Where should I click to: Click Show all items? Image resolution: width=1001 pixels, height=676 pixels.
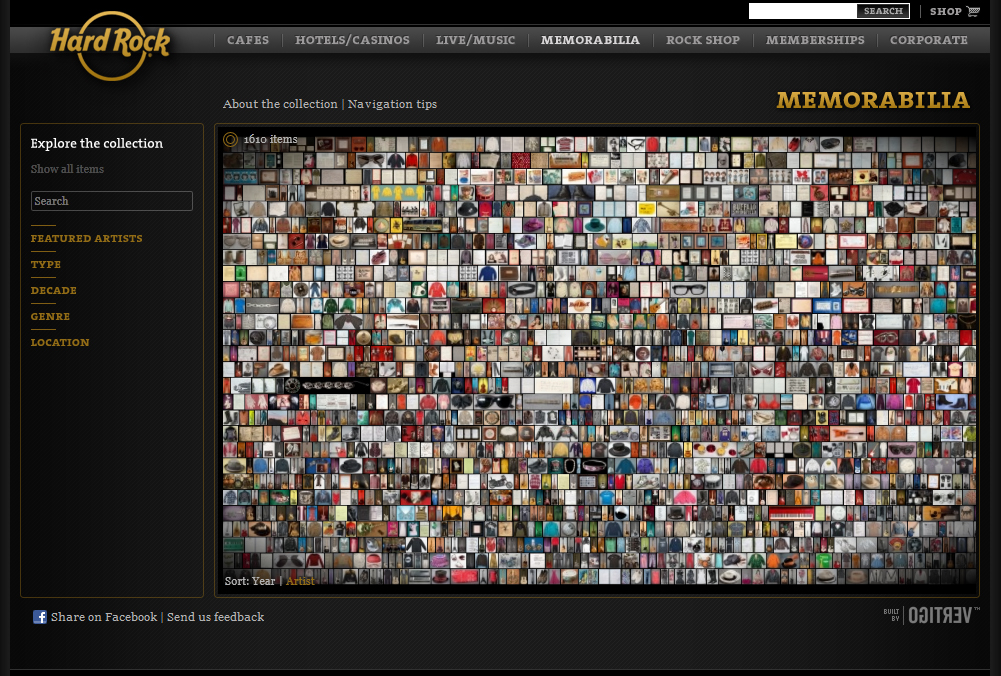66,169
